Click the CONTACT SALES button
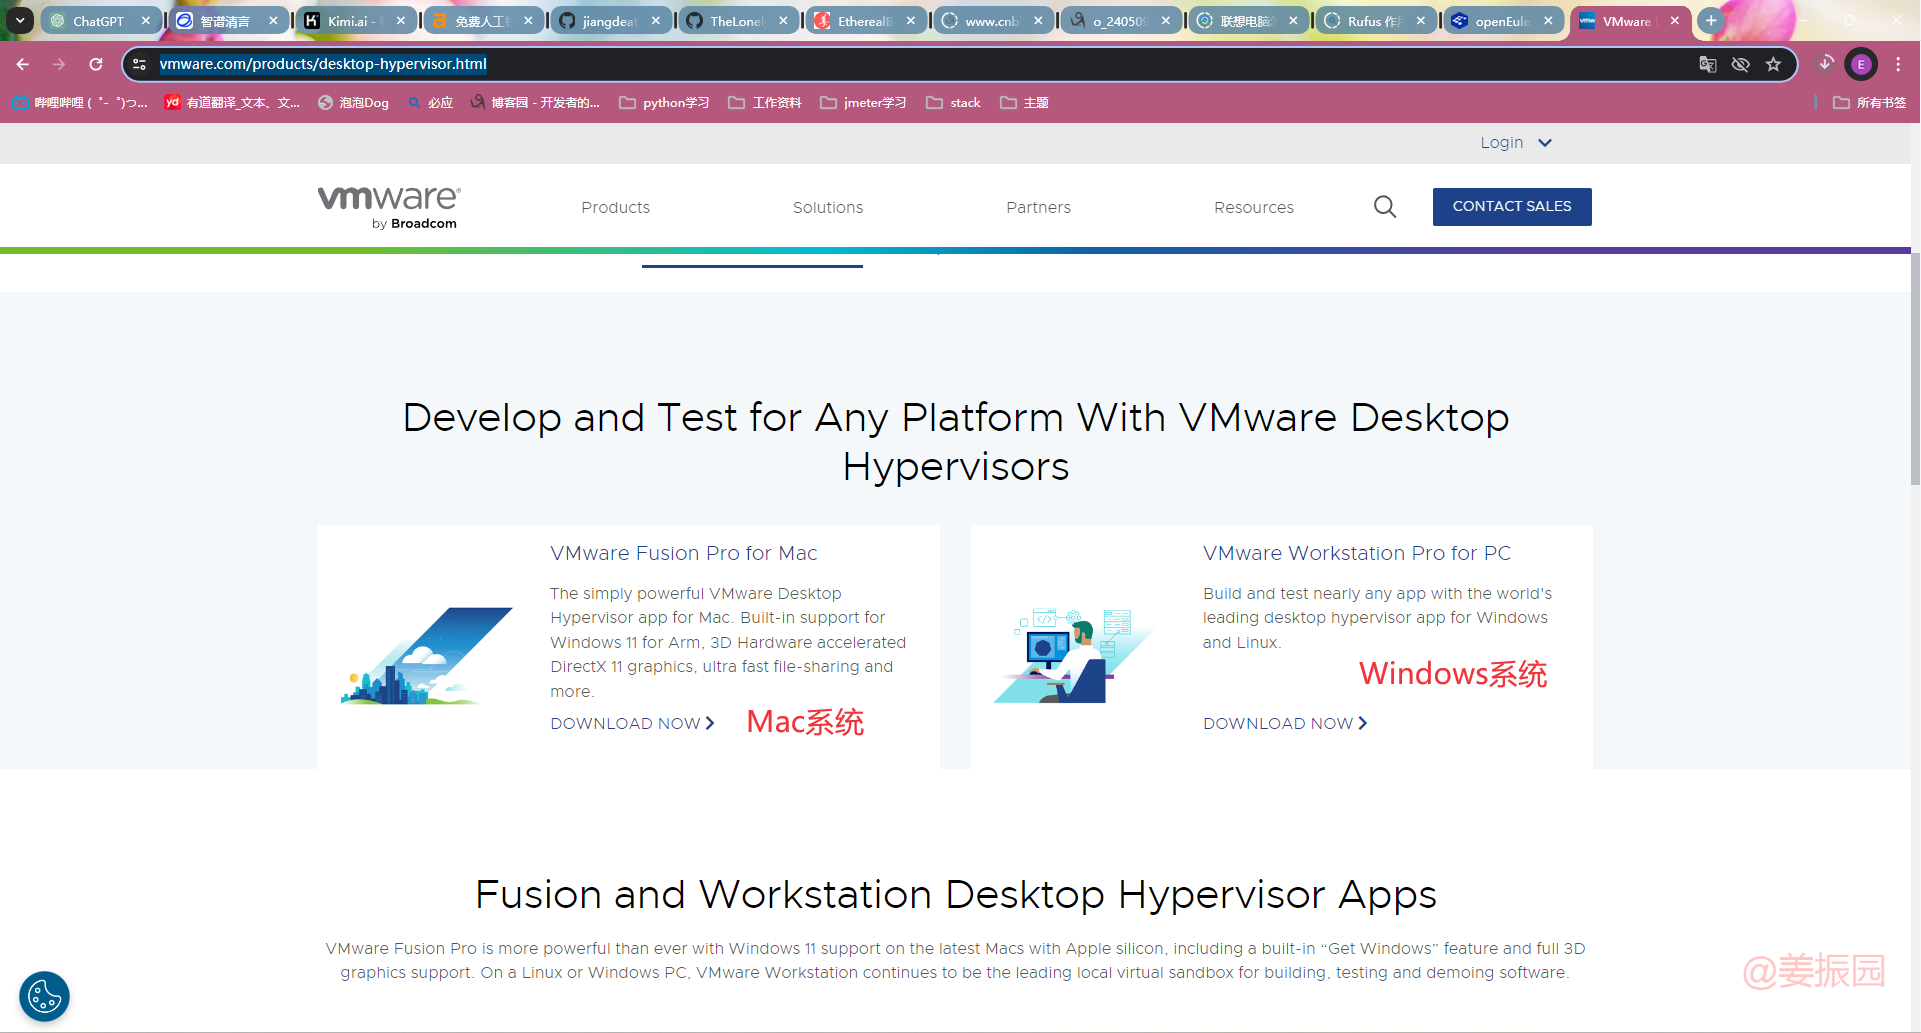Screen dimensions: 1921x1033 pos(1512,207)
